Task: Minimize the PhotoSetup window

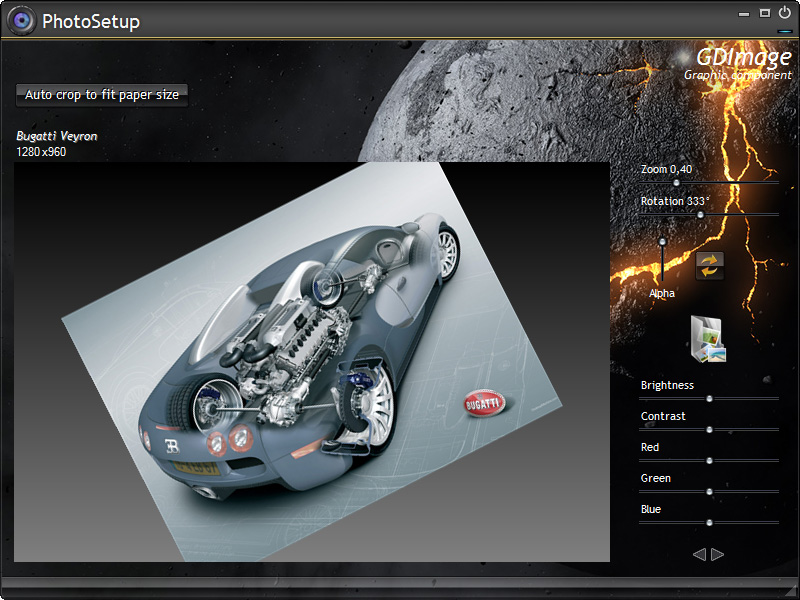Action: 744,14
